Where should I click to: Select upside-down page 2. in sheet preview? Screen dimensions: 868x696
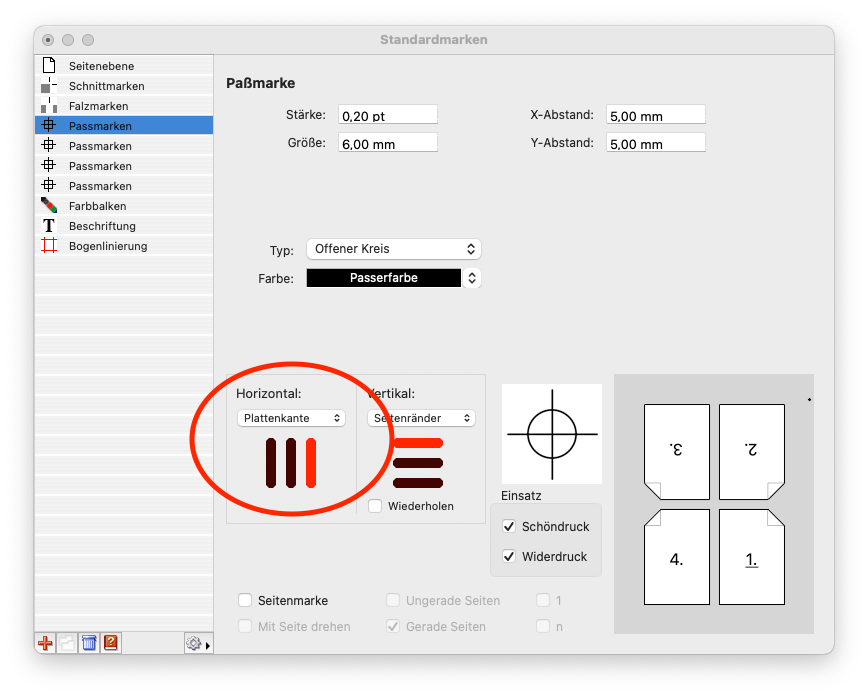tap(751, 451)
